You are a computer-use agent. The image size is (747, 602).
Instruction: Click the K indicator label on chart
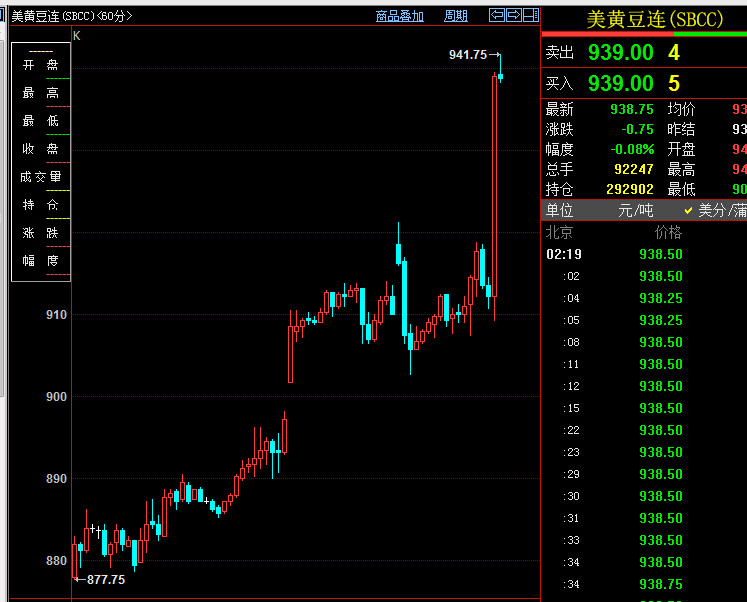tap(77, 36)
